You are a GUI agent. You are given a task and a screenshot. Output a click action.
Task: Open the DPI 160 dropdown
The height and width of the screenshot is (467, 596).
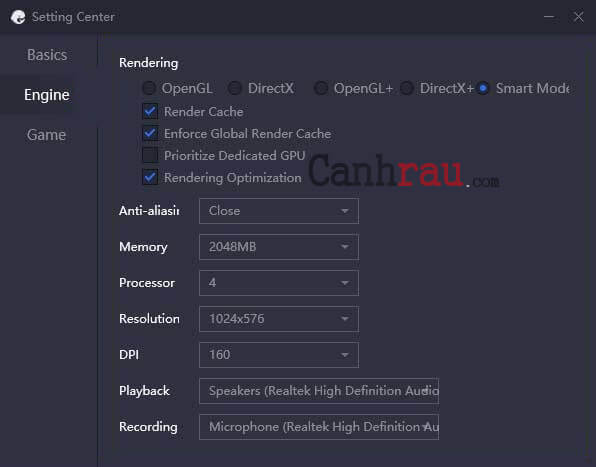coord(279,355)
